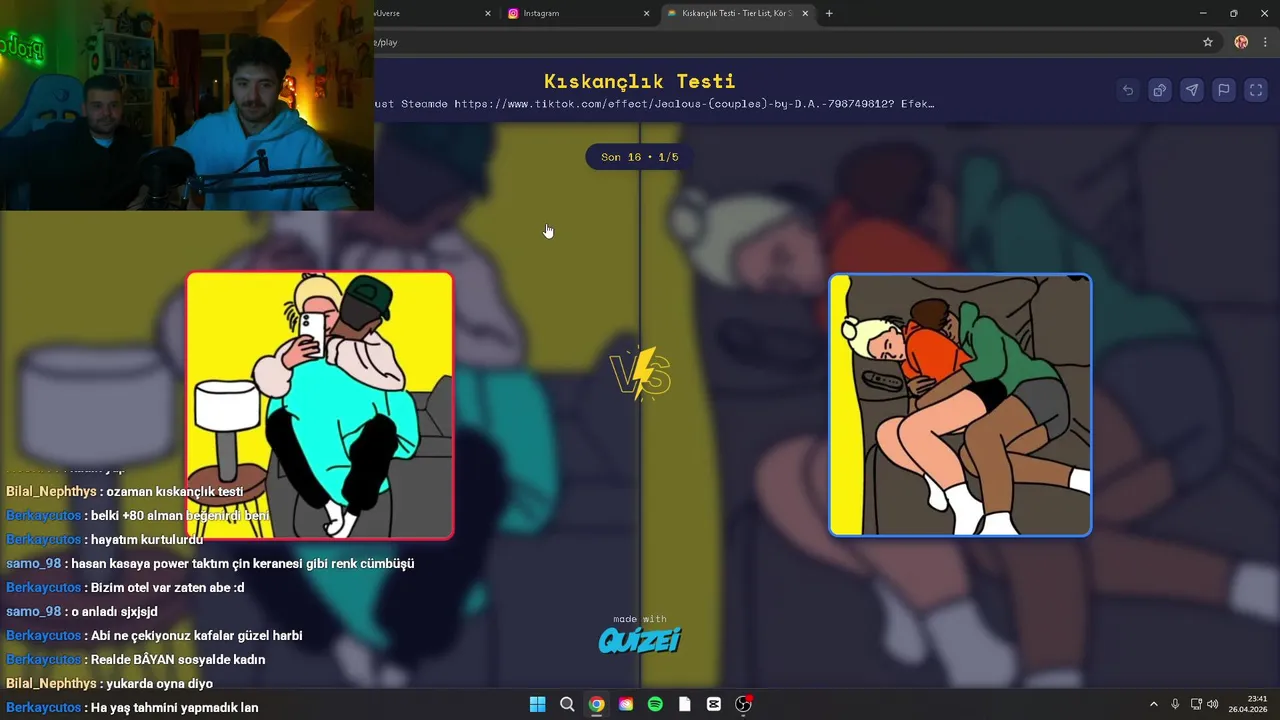The width and height of the screenshot is (1280, 720).
Task: Click the colorful app icon next to Chrome
Action: click(x=626, y=704)
